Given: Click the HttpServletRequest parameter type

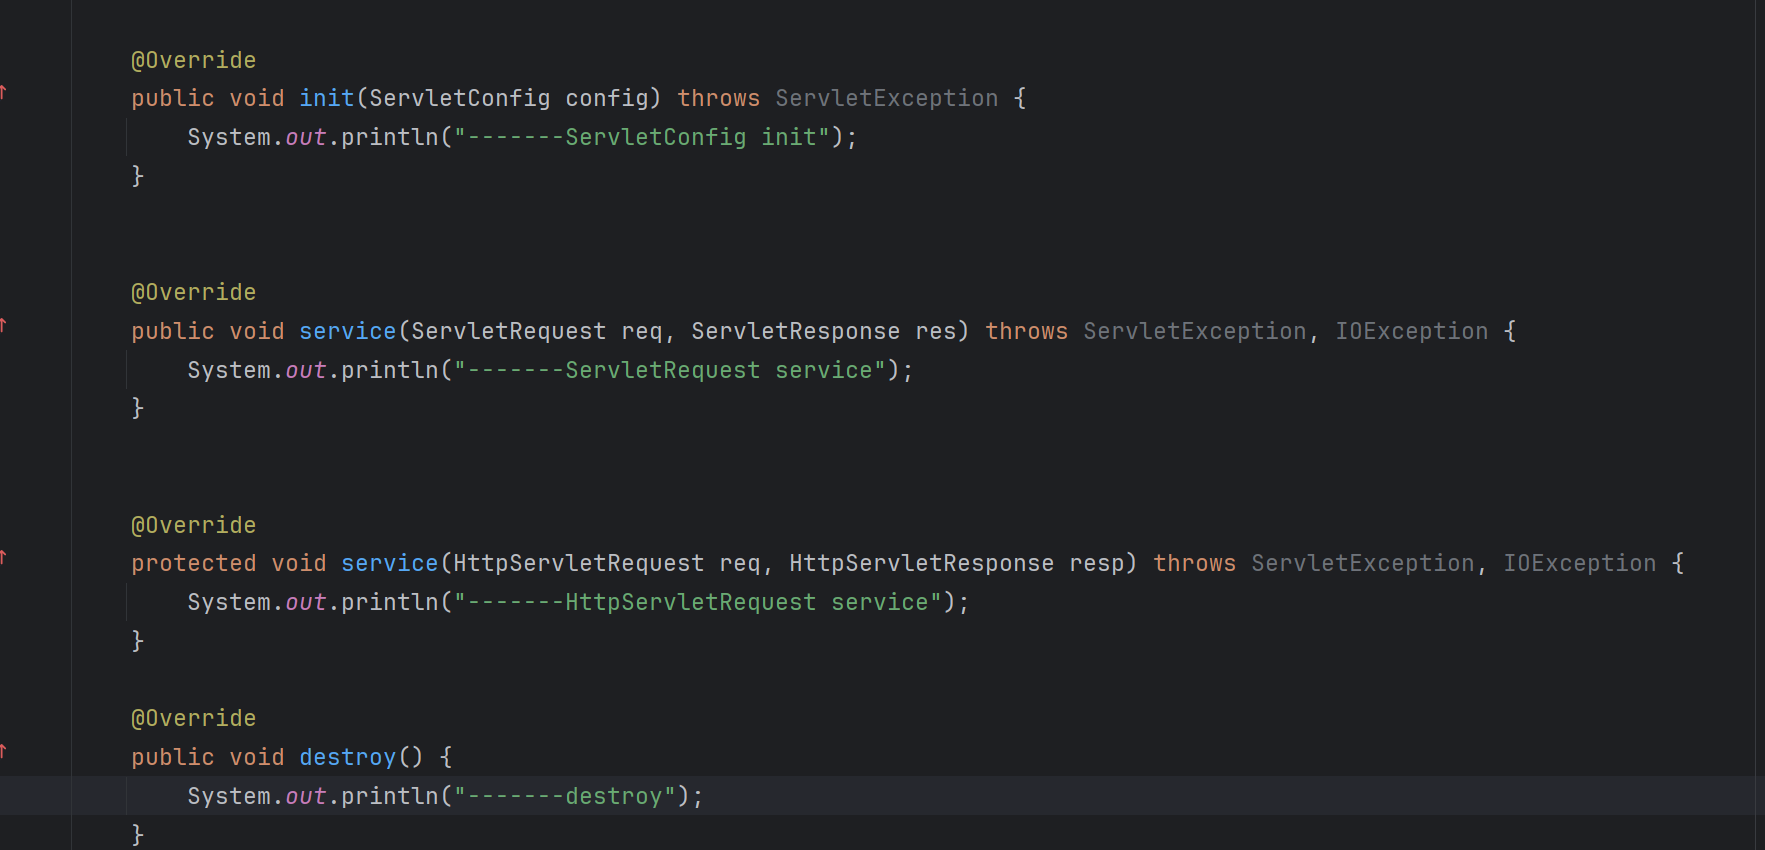Looking at the screenshot, I should (579, 563).
